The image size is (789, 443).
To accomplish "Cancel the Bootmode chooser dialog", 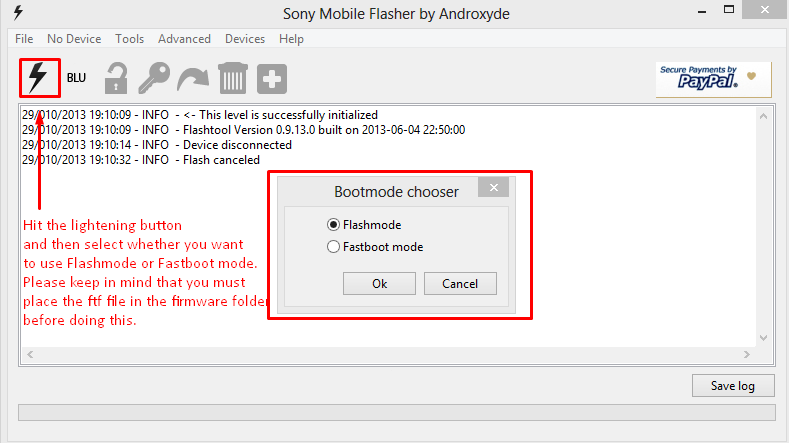I will 460,283.
